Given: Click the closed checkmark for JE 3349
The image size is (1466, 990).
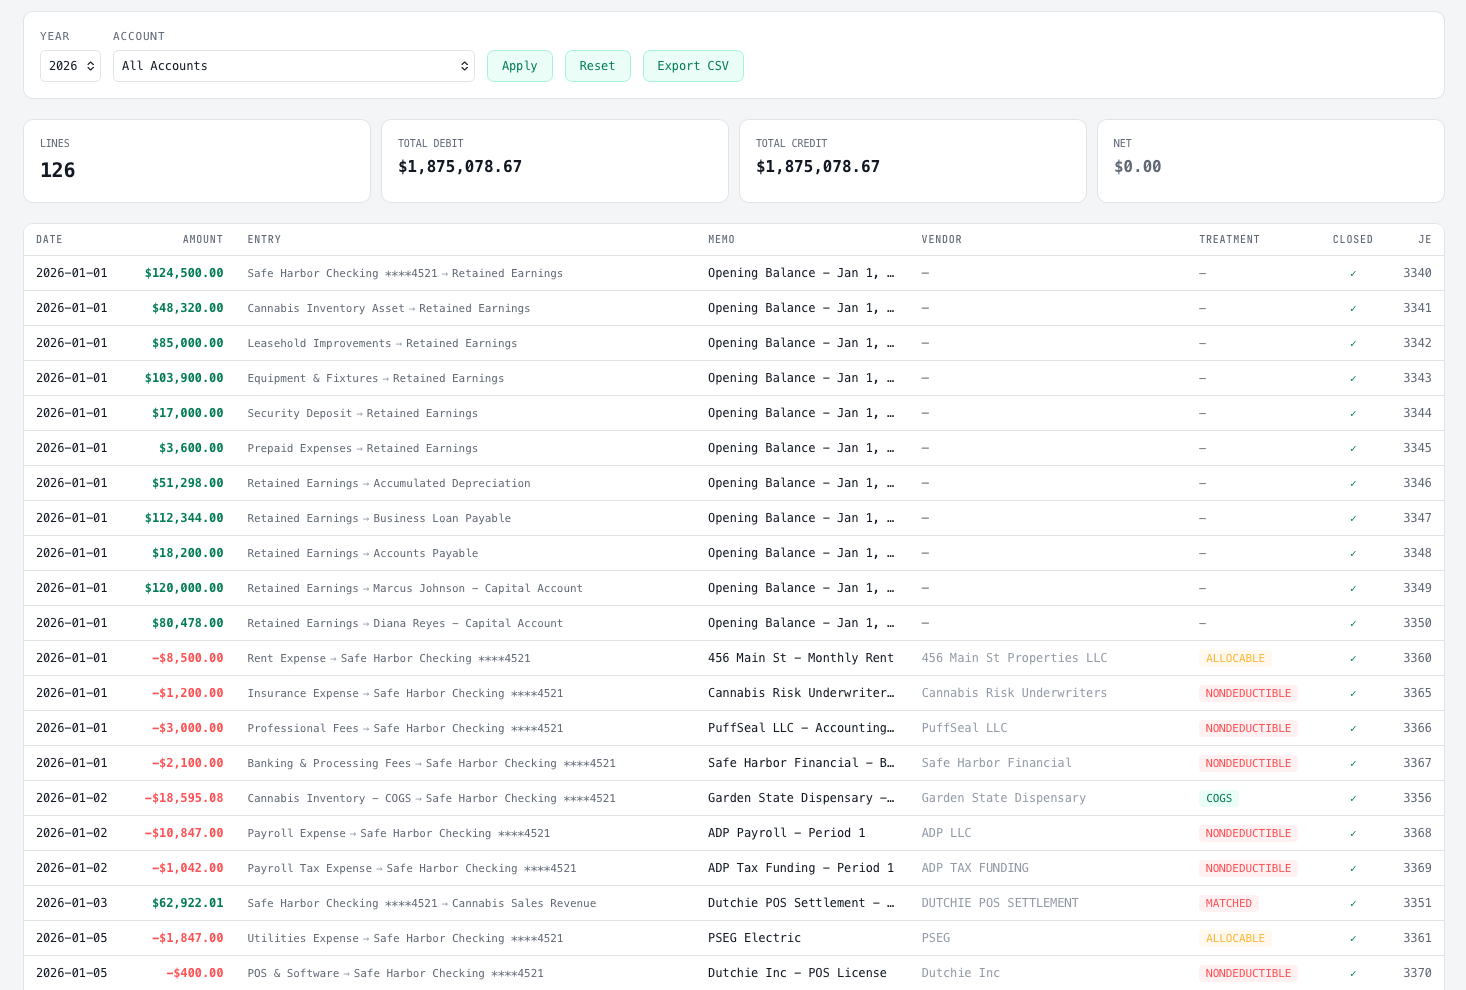Looking at the screenshot, I should click(1353, 589).
